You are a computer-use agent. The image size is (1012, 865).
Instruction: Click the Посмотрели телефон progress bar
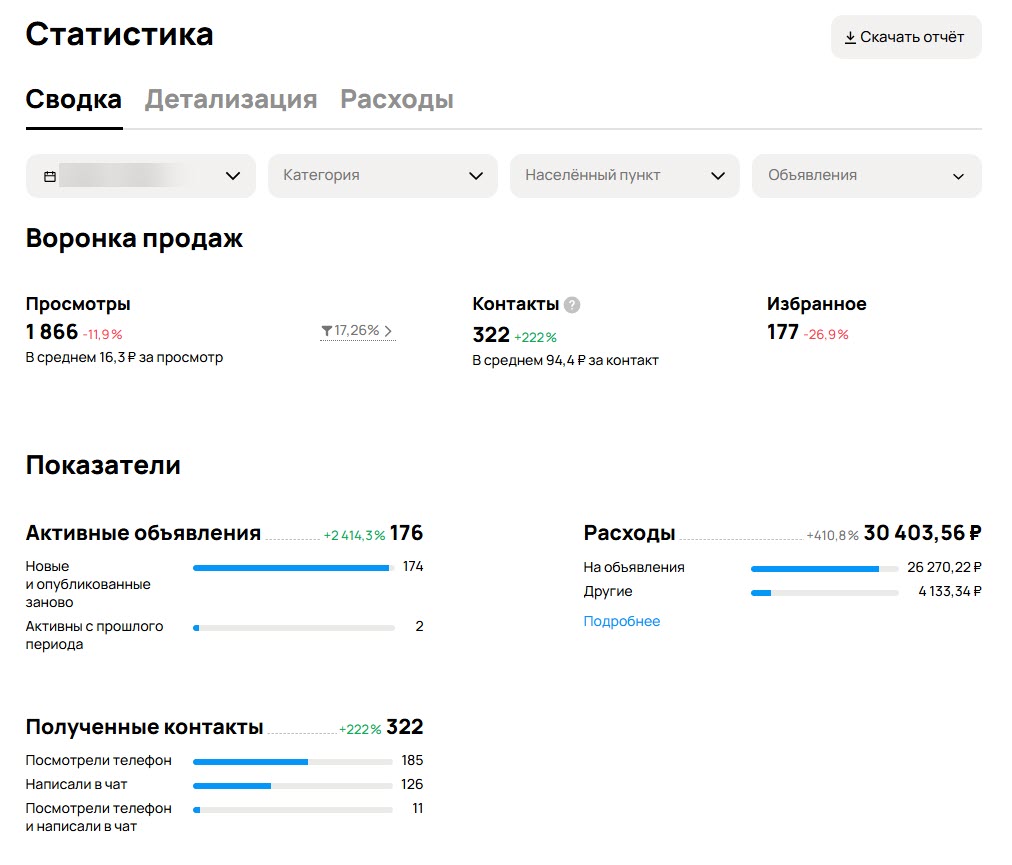[x=292, y=761]
